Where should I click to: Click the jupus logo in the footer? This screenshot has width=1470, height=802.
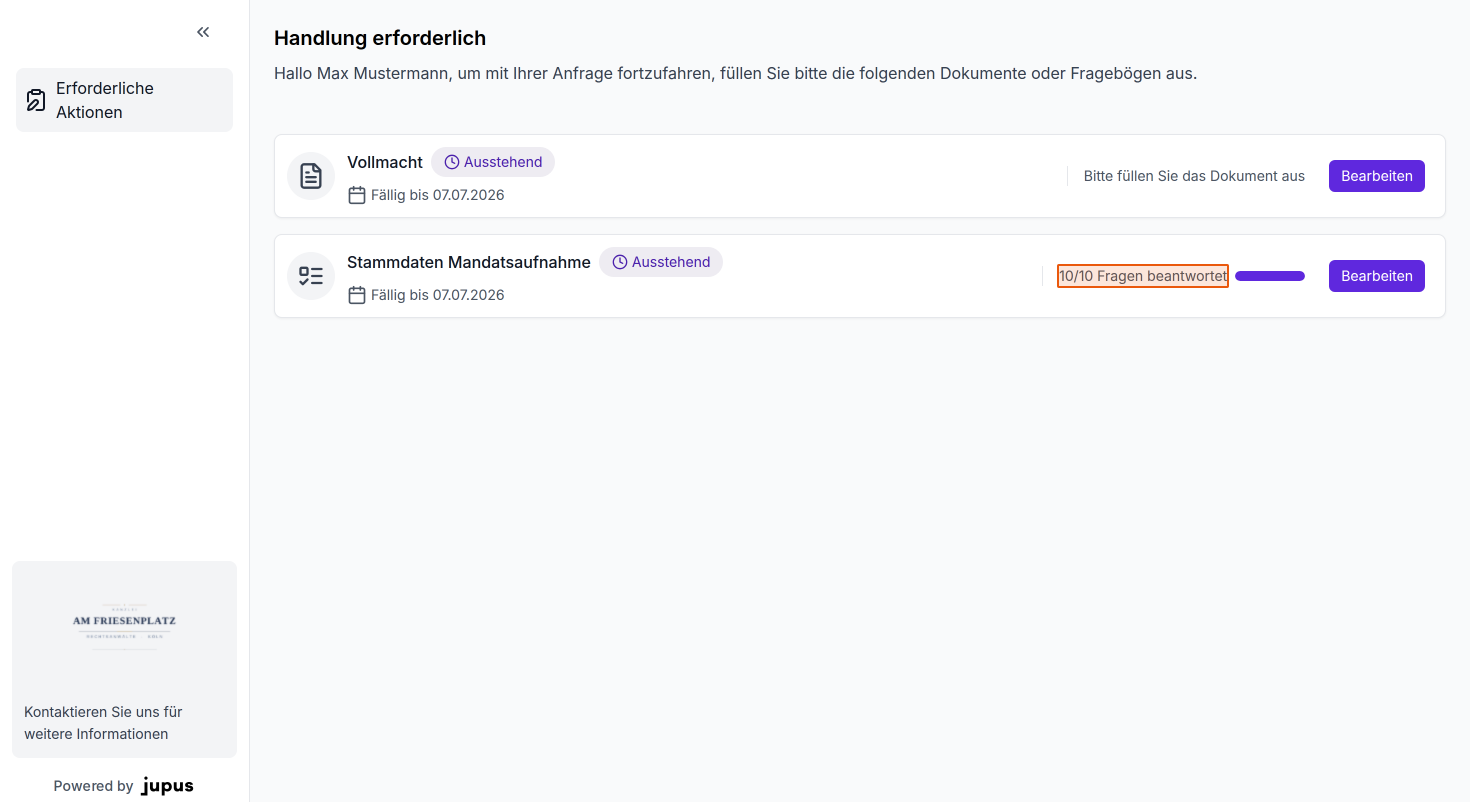pos(168,786)
